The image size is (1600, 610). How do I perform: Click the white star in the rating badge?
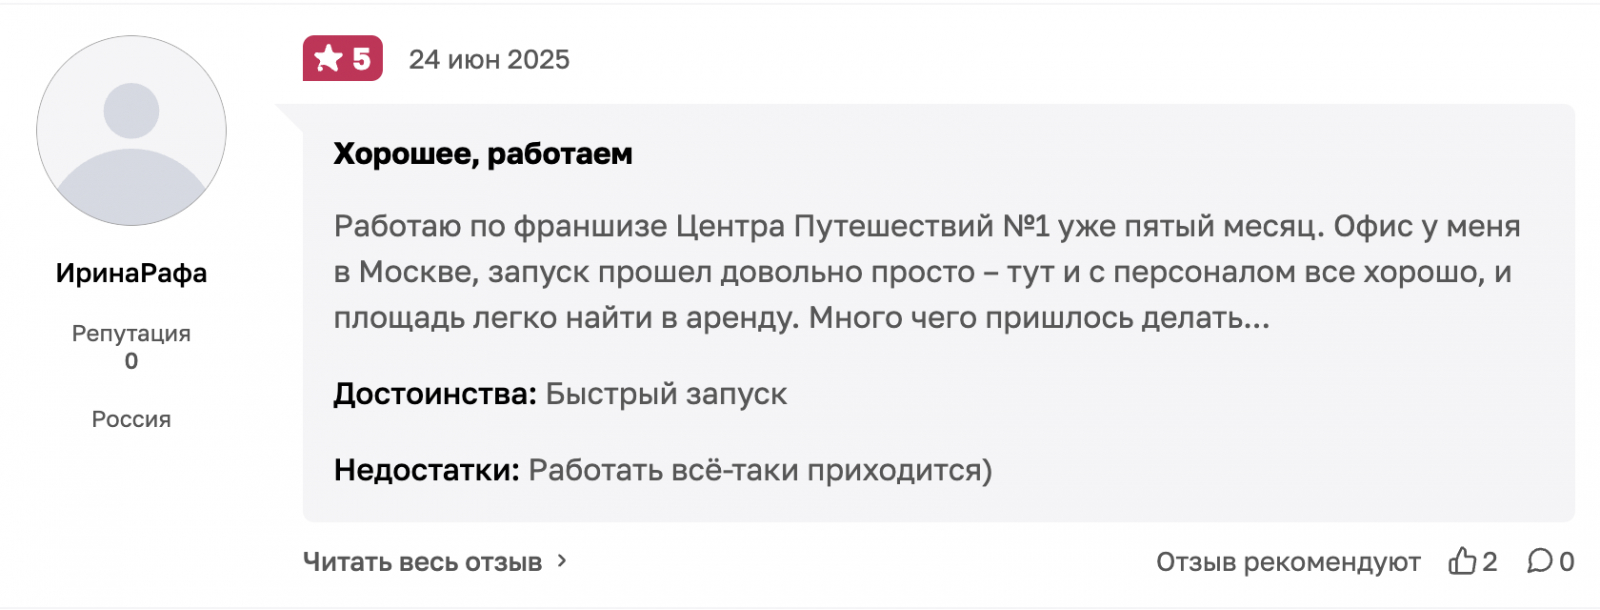[328, 59]
